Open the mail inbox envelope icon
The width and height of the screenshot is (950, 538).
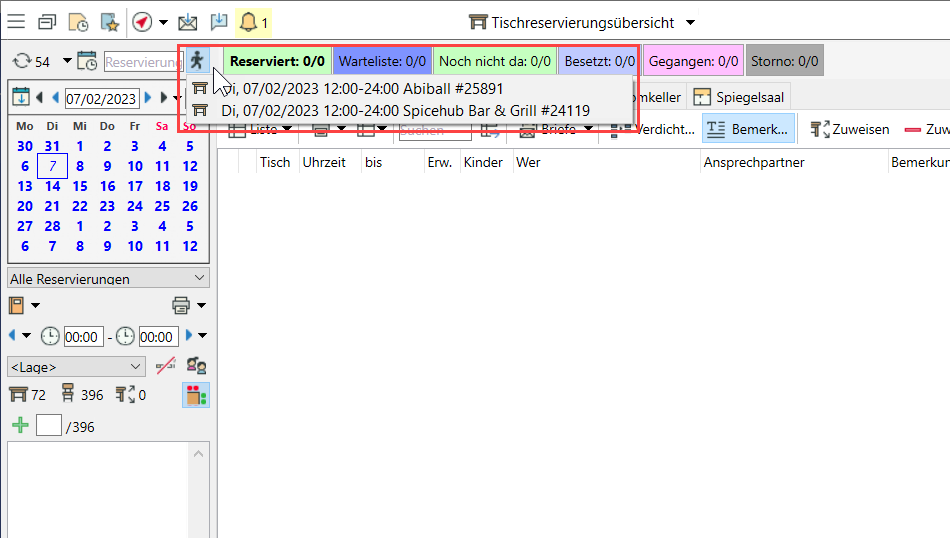pyautogui.click(x=187, y=22)
